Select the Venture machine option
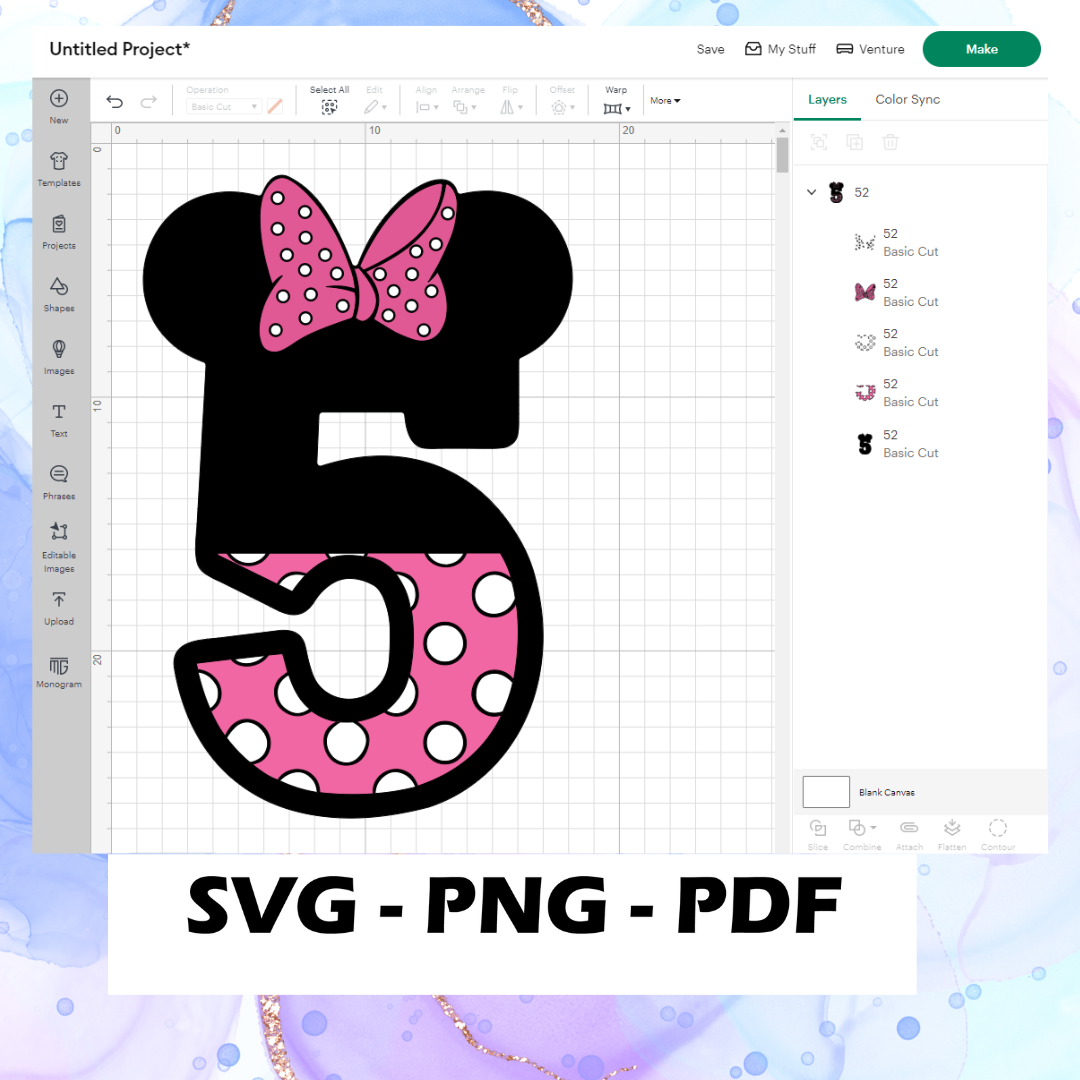Viewport: 1080px width, 1080px height. point(870,49)
